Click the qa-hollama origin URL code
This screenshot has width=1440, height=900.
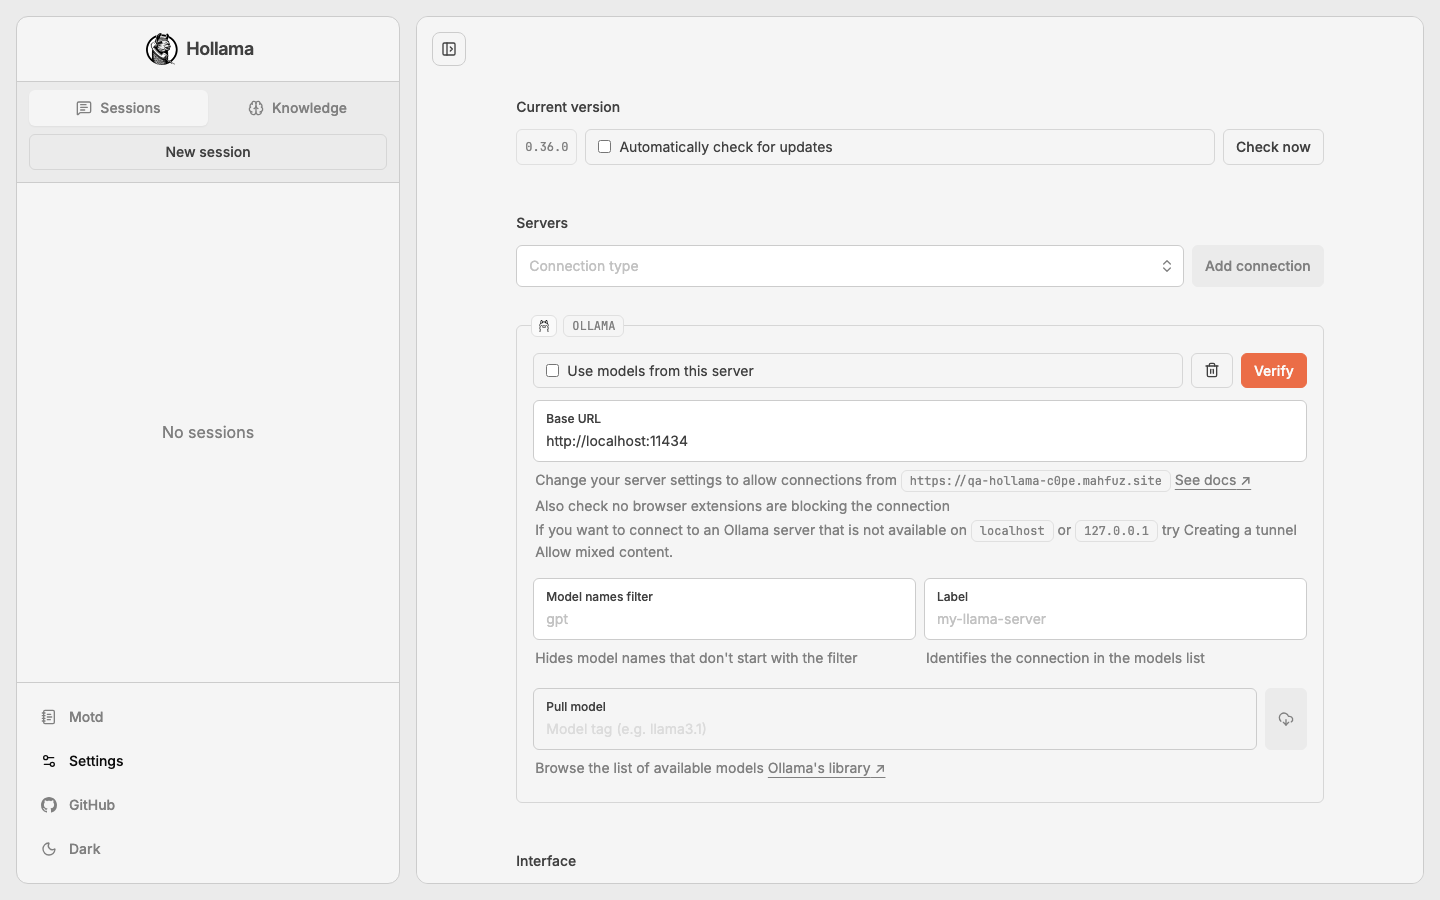1036,481
